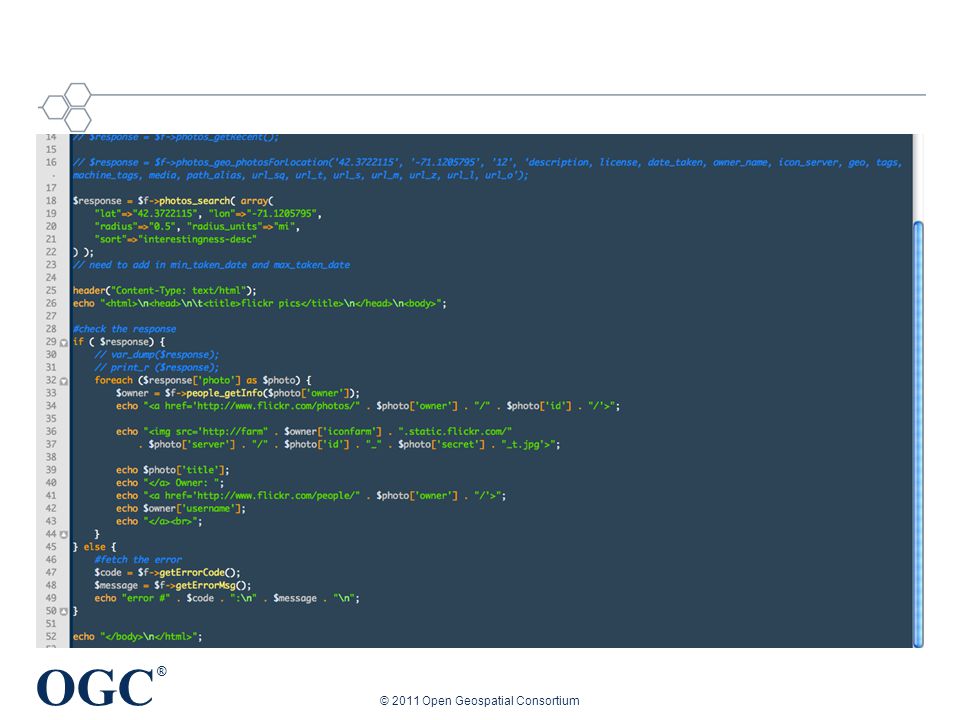Click the hexagon logo in the slide header
The width and height of the screenshot is (960, 720).
point(66,107)
